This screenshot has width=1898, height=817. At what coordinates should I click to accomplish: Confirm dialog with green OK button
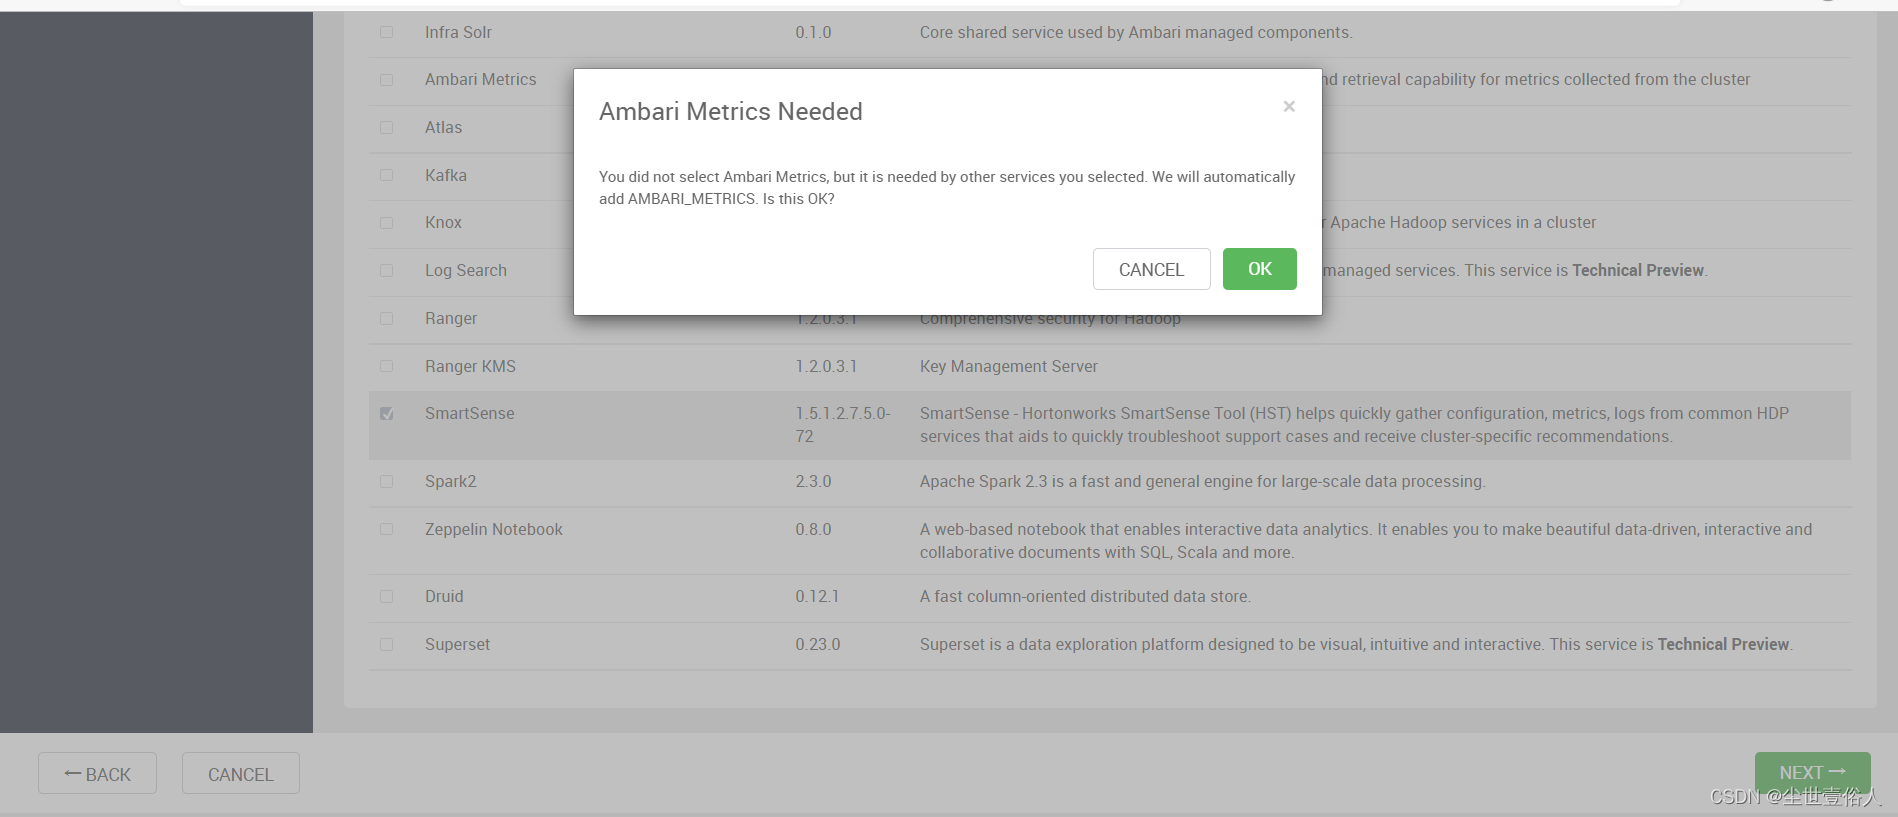coord(1259,269)
